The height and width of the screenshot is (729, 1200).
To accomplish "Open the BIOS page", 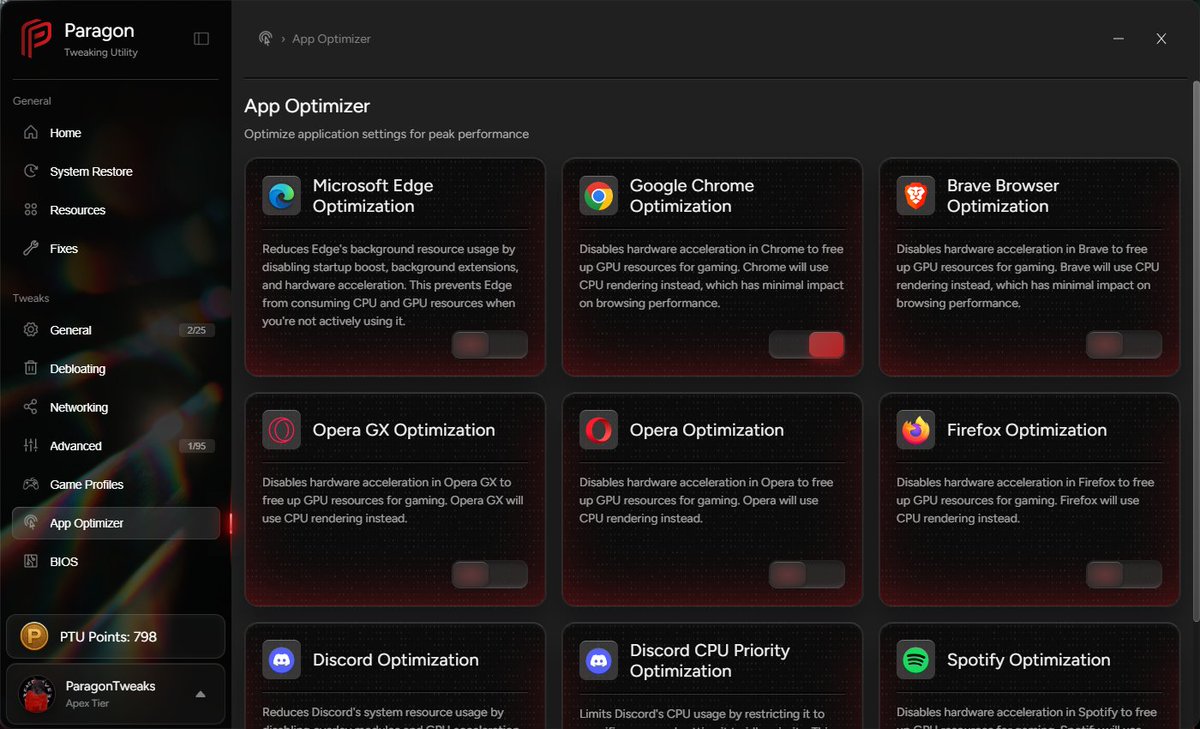I will (116, 561).
